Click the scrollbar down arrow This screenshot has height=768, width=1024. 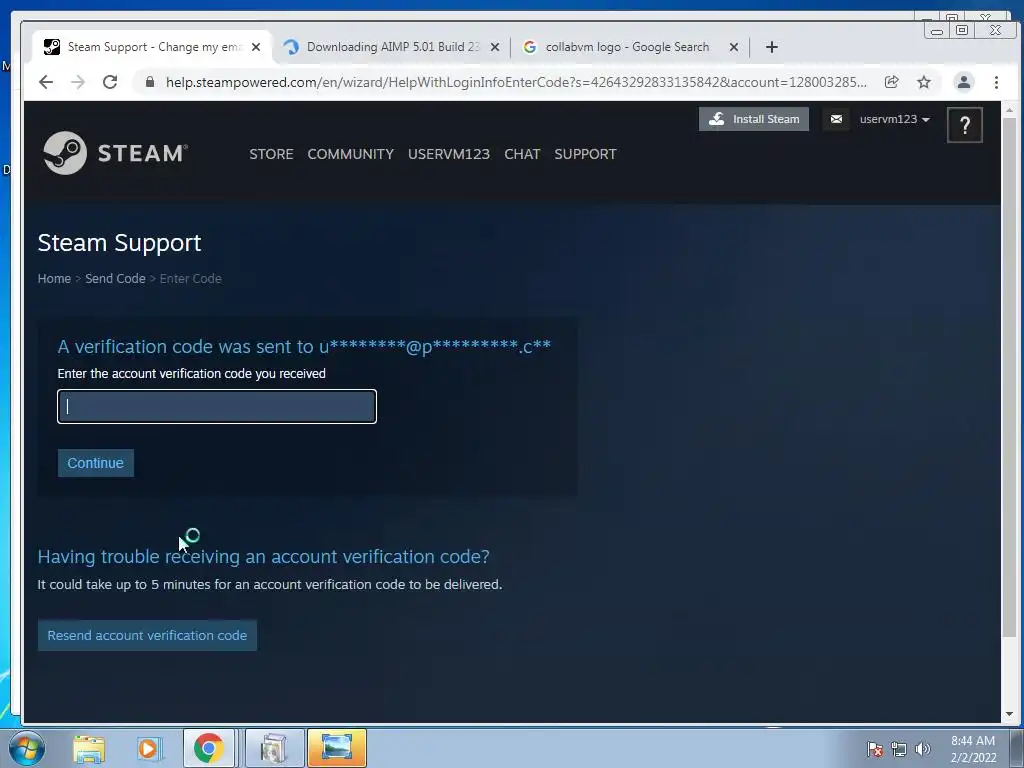[1009, 714]
